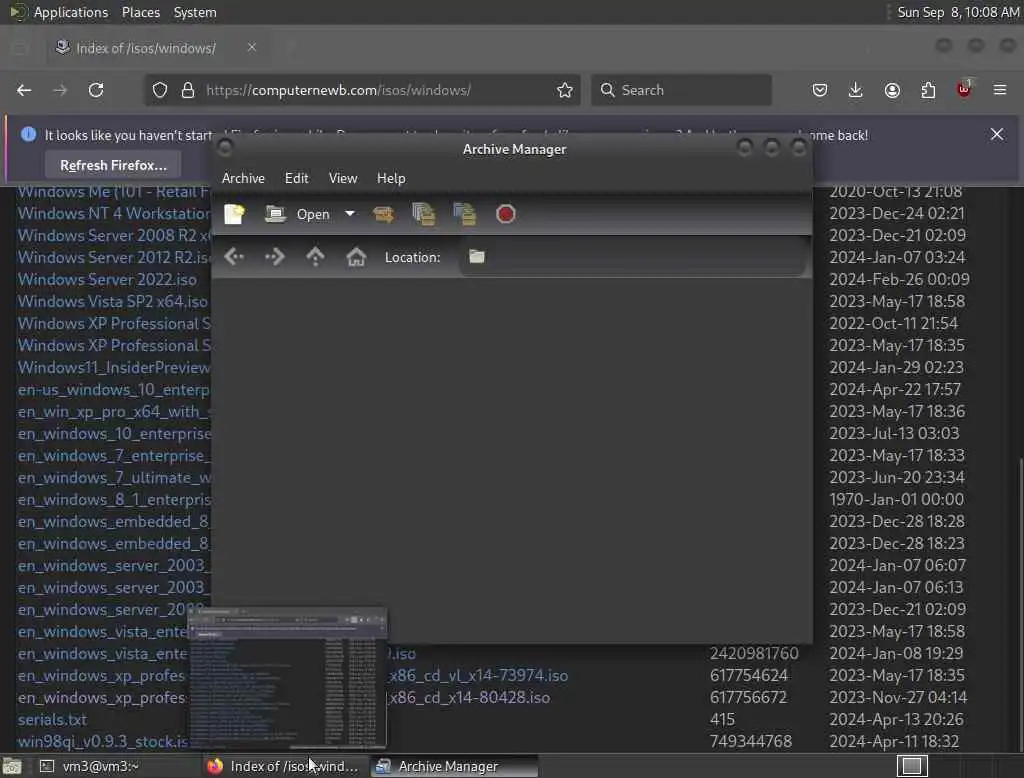Viewport: 1024px width, 778px height.
Task: Go to home location in Archive Manager
Action: (356, 257)
